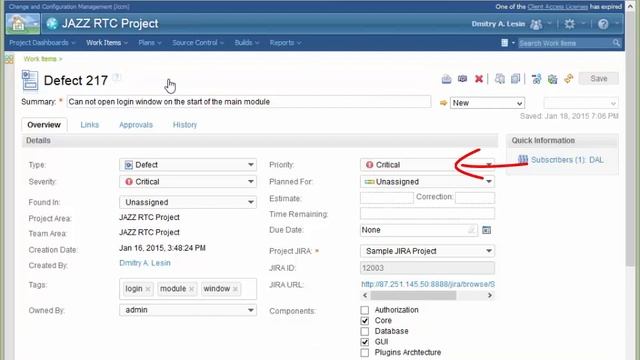This screenshot has height=360, width=640.
Task: Click the small icon at the left page edge
Action: (9, 59)
